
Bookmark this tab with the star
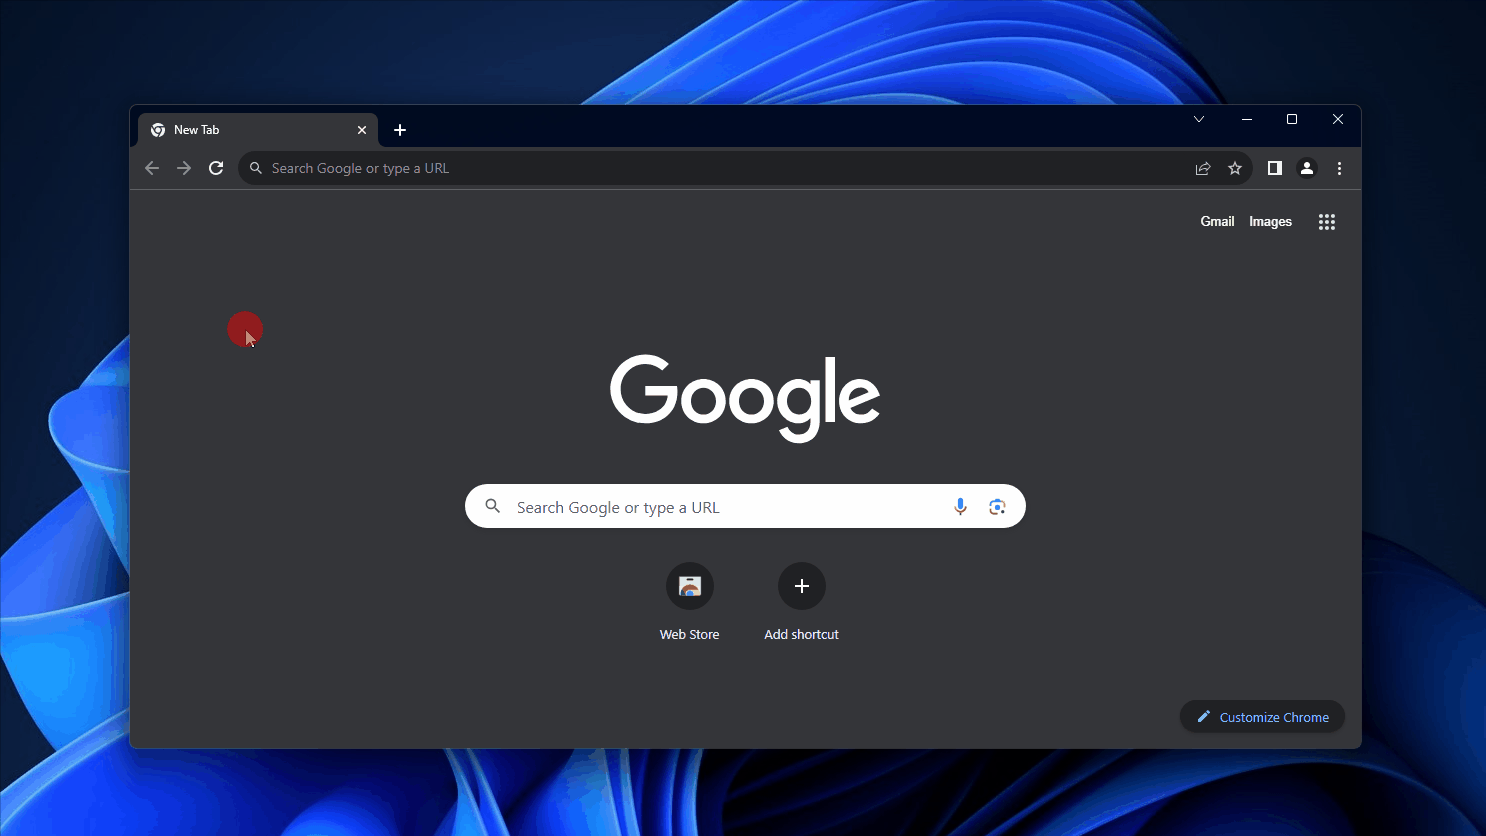(x=1235, y=168)
